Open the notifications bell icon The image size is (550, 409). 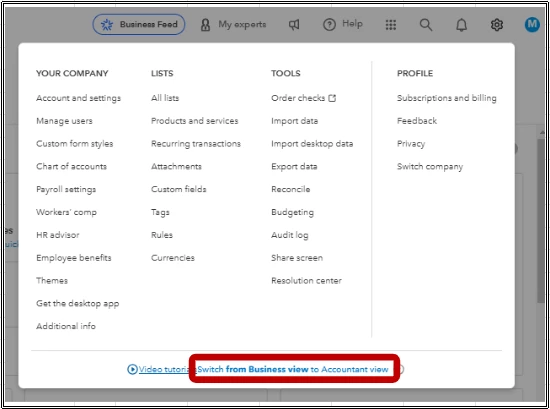pyautogui.click(x=461, y=25)
